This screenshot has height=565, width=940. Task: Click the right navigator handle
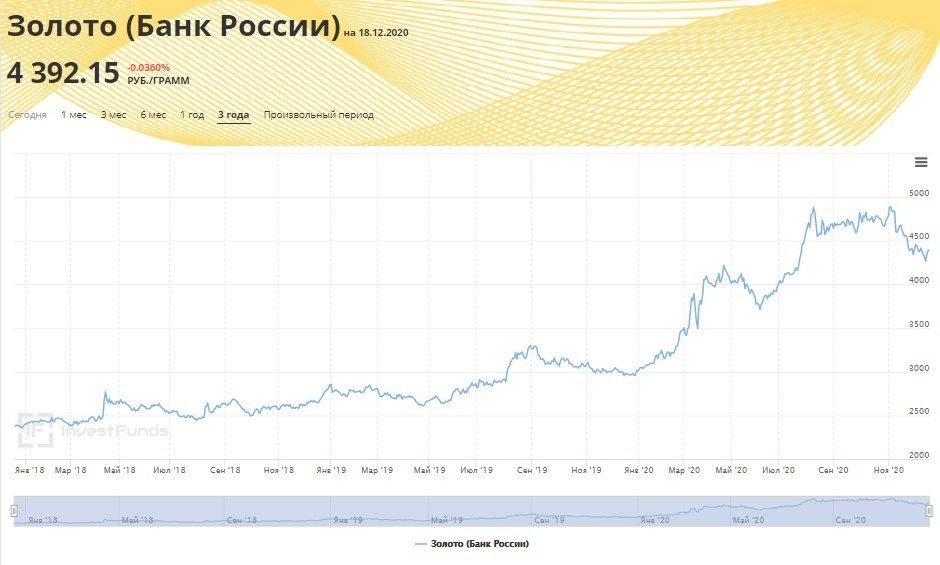click(929, 511)
